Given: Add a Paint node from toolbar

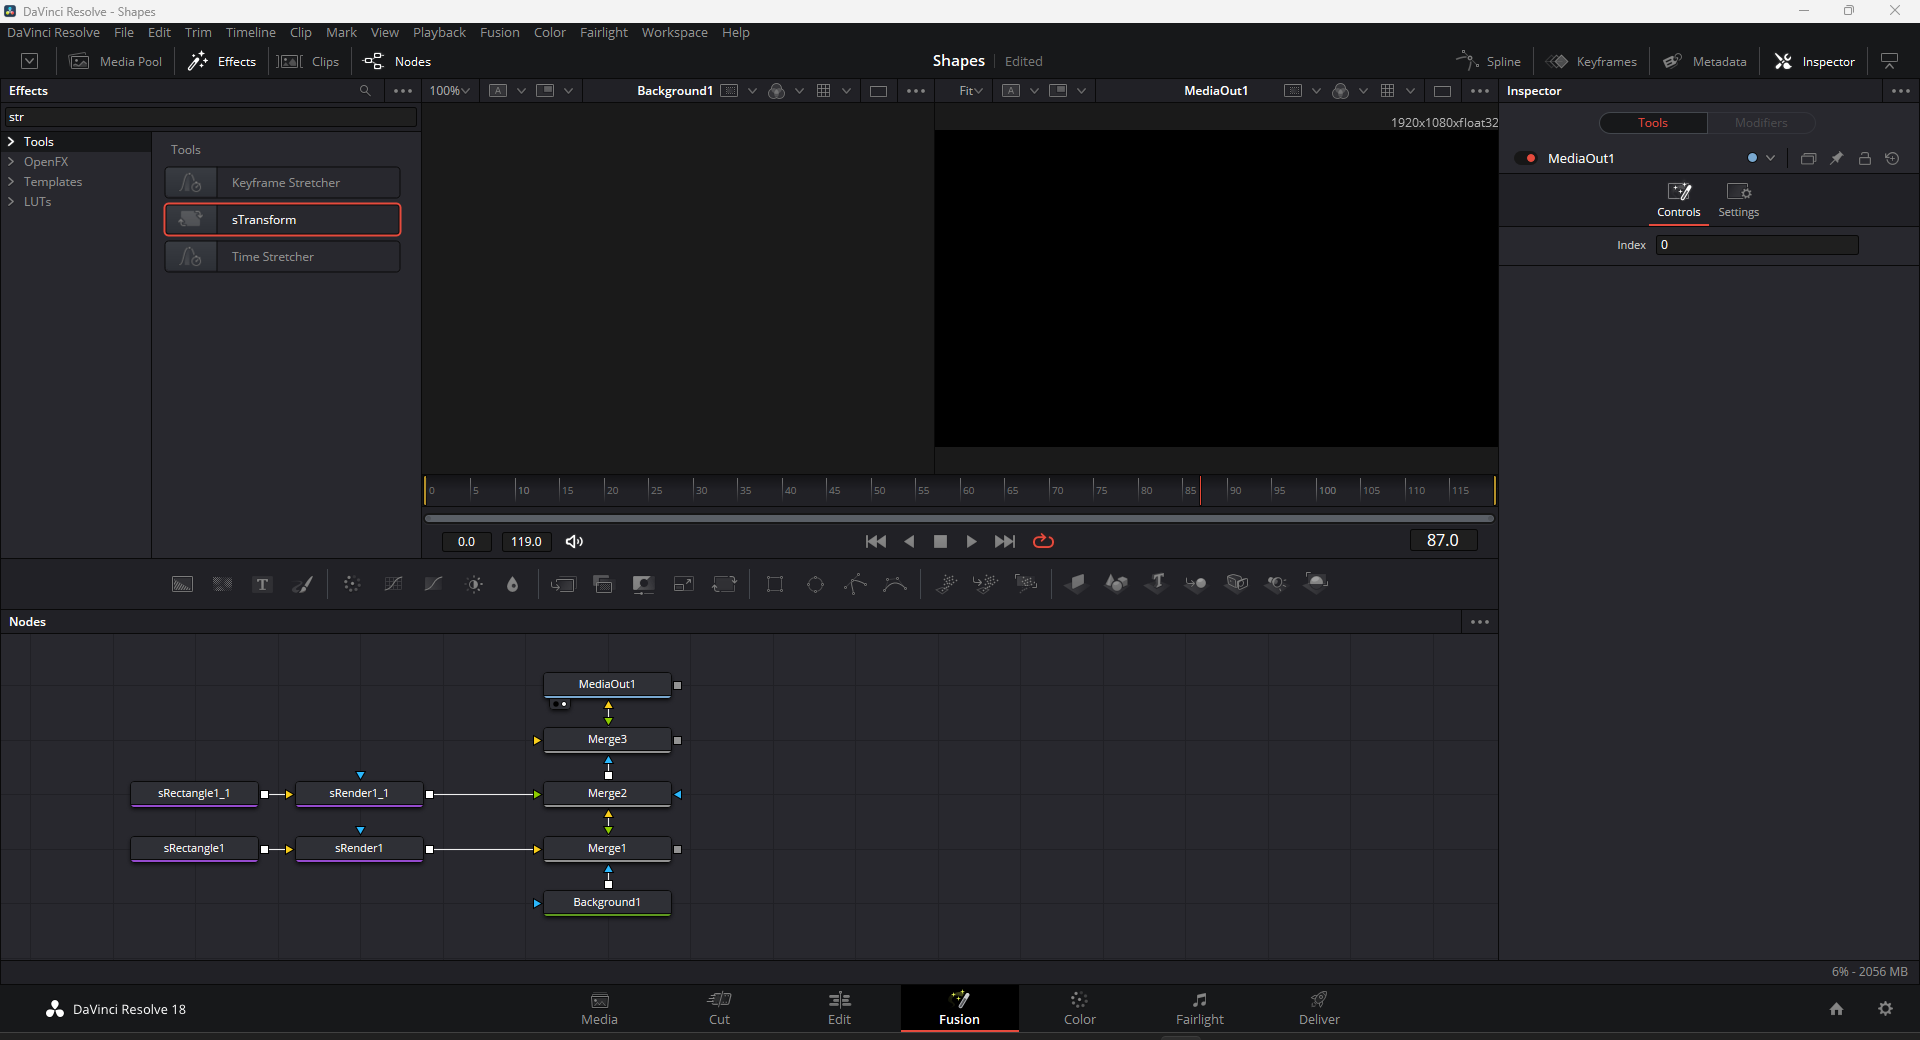Looking at the screenshot, I should click(x=302, y=584).
